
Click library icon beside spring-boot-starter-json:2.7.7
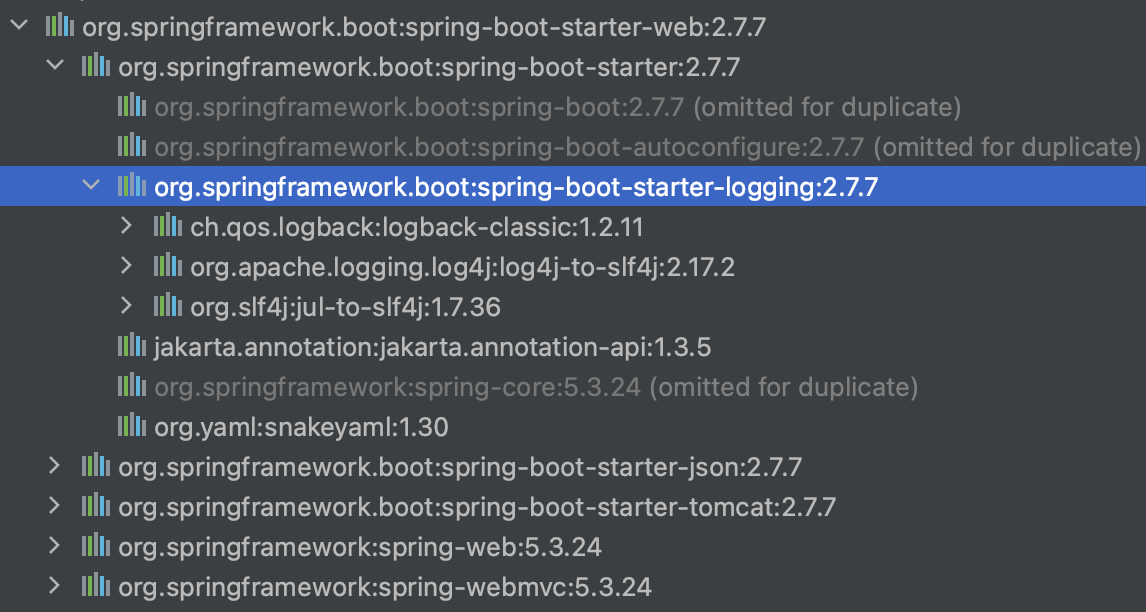coord(95,466)
